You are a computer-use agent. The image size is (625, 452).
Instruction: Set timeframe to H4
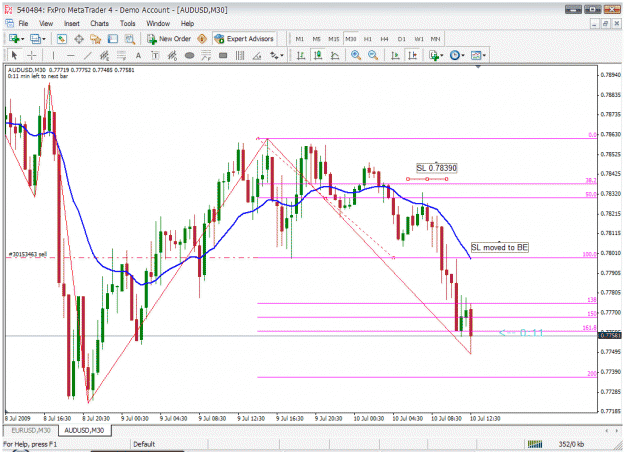click(384, 39)
